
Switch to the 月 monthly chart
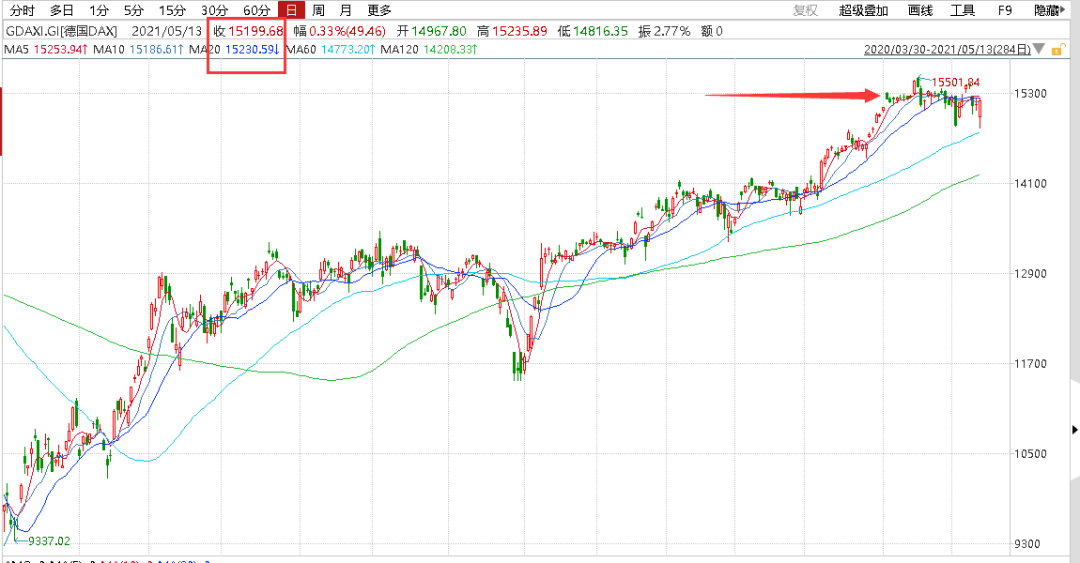point(346,10)
